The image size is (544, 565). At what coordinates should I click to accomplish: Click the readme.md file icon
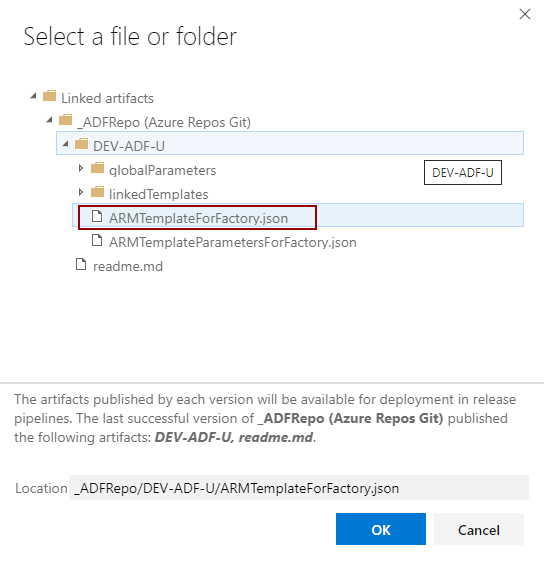click(81, 264)
